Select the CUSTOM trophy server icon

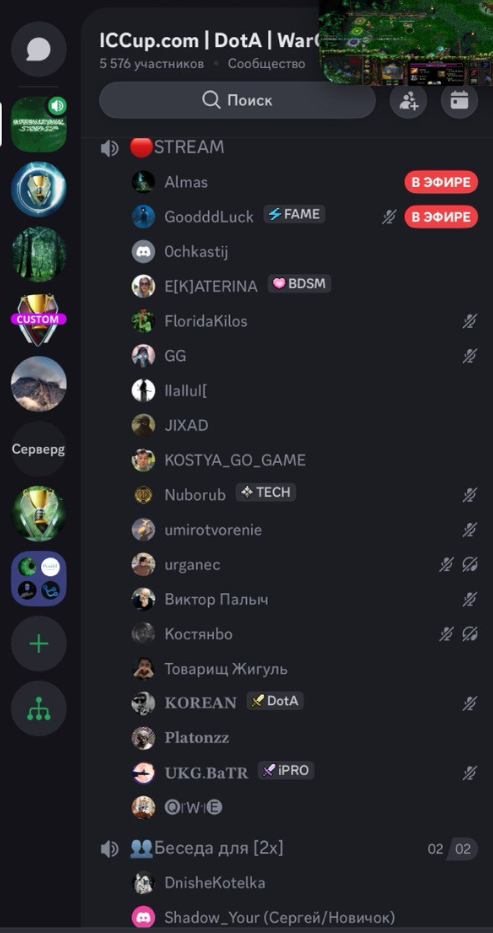point(39,320)
